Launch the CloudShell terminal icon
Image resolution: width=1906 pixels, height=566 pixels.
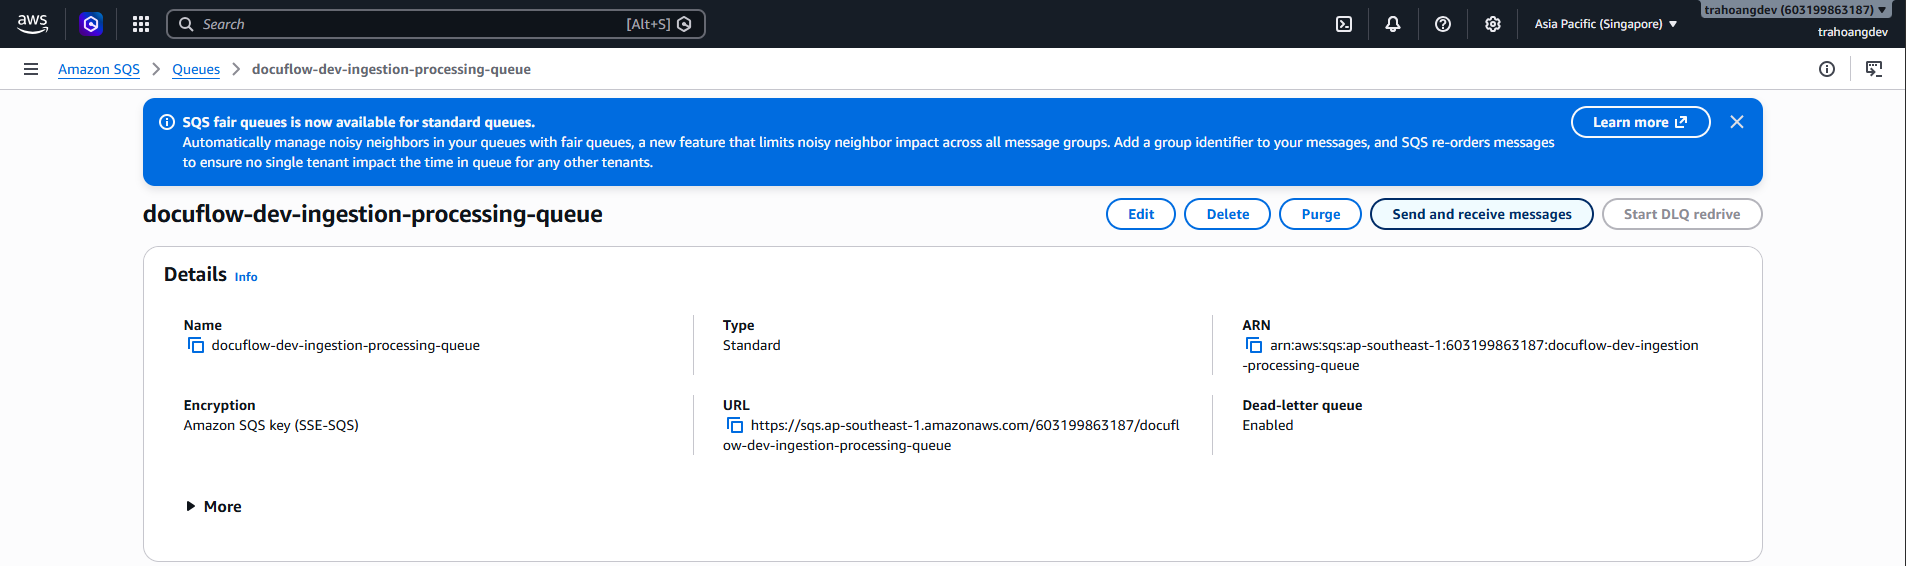1344,24
